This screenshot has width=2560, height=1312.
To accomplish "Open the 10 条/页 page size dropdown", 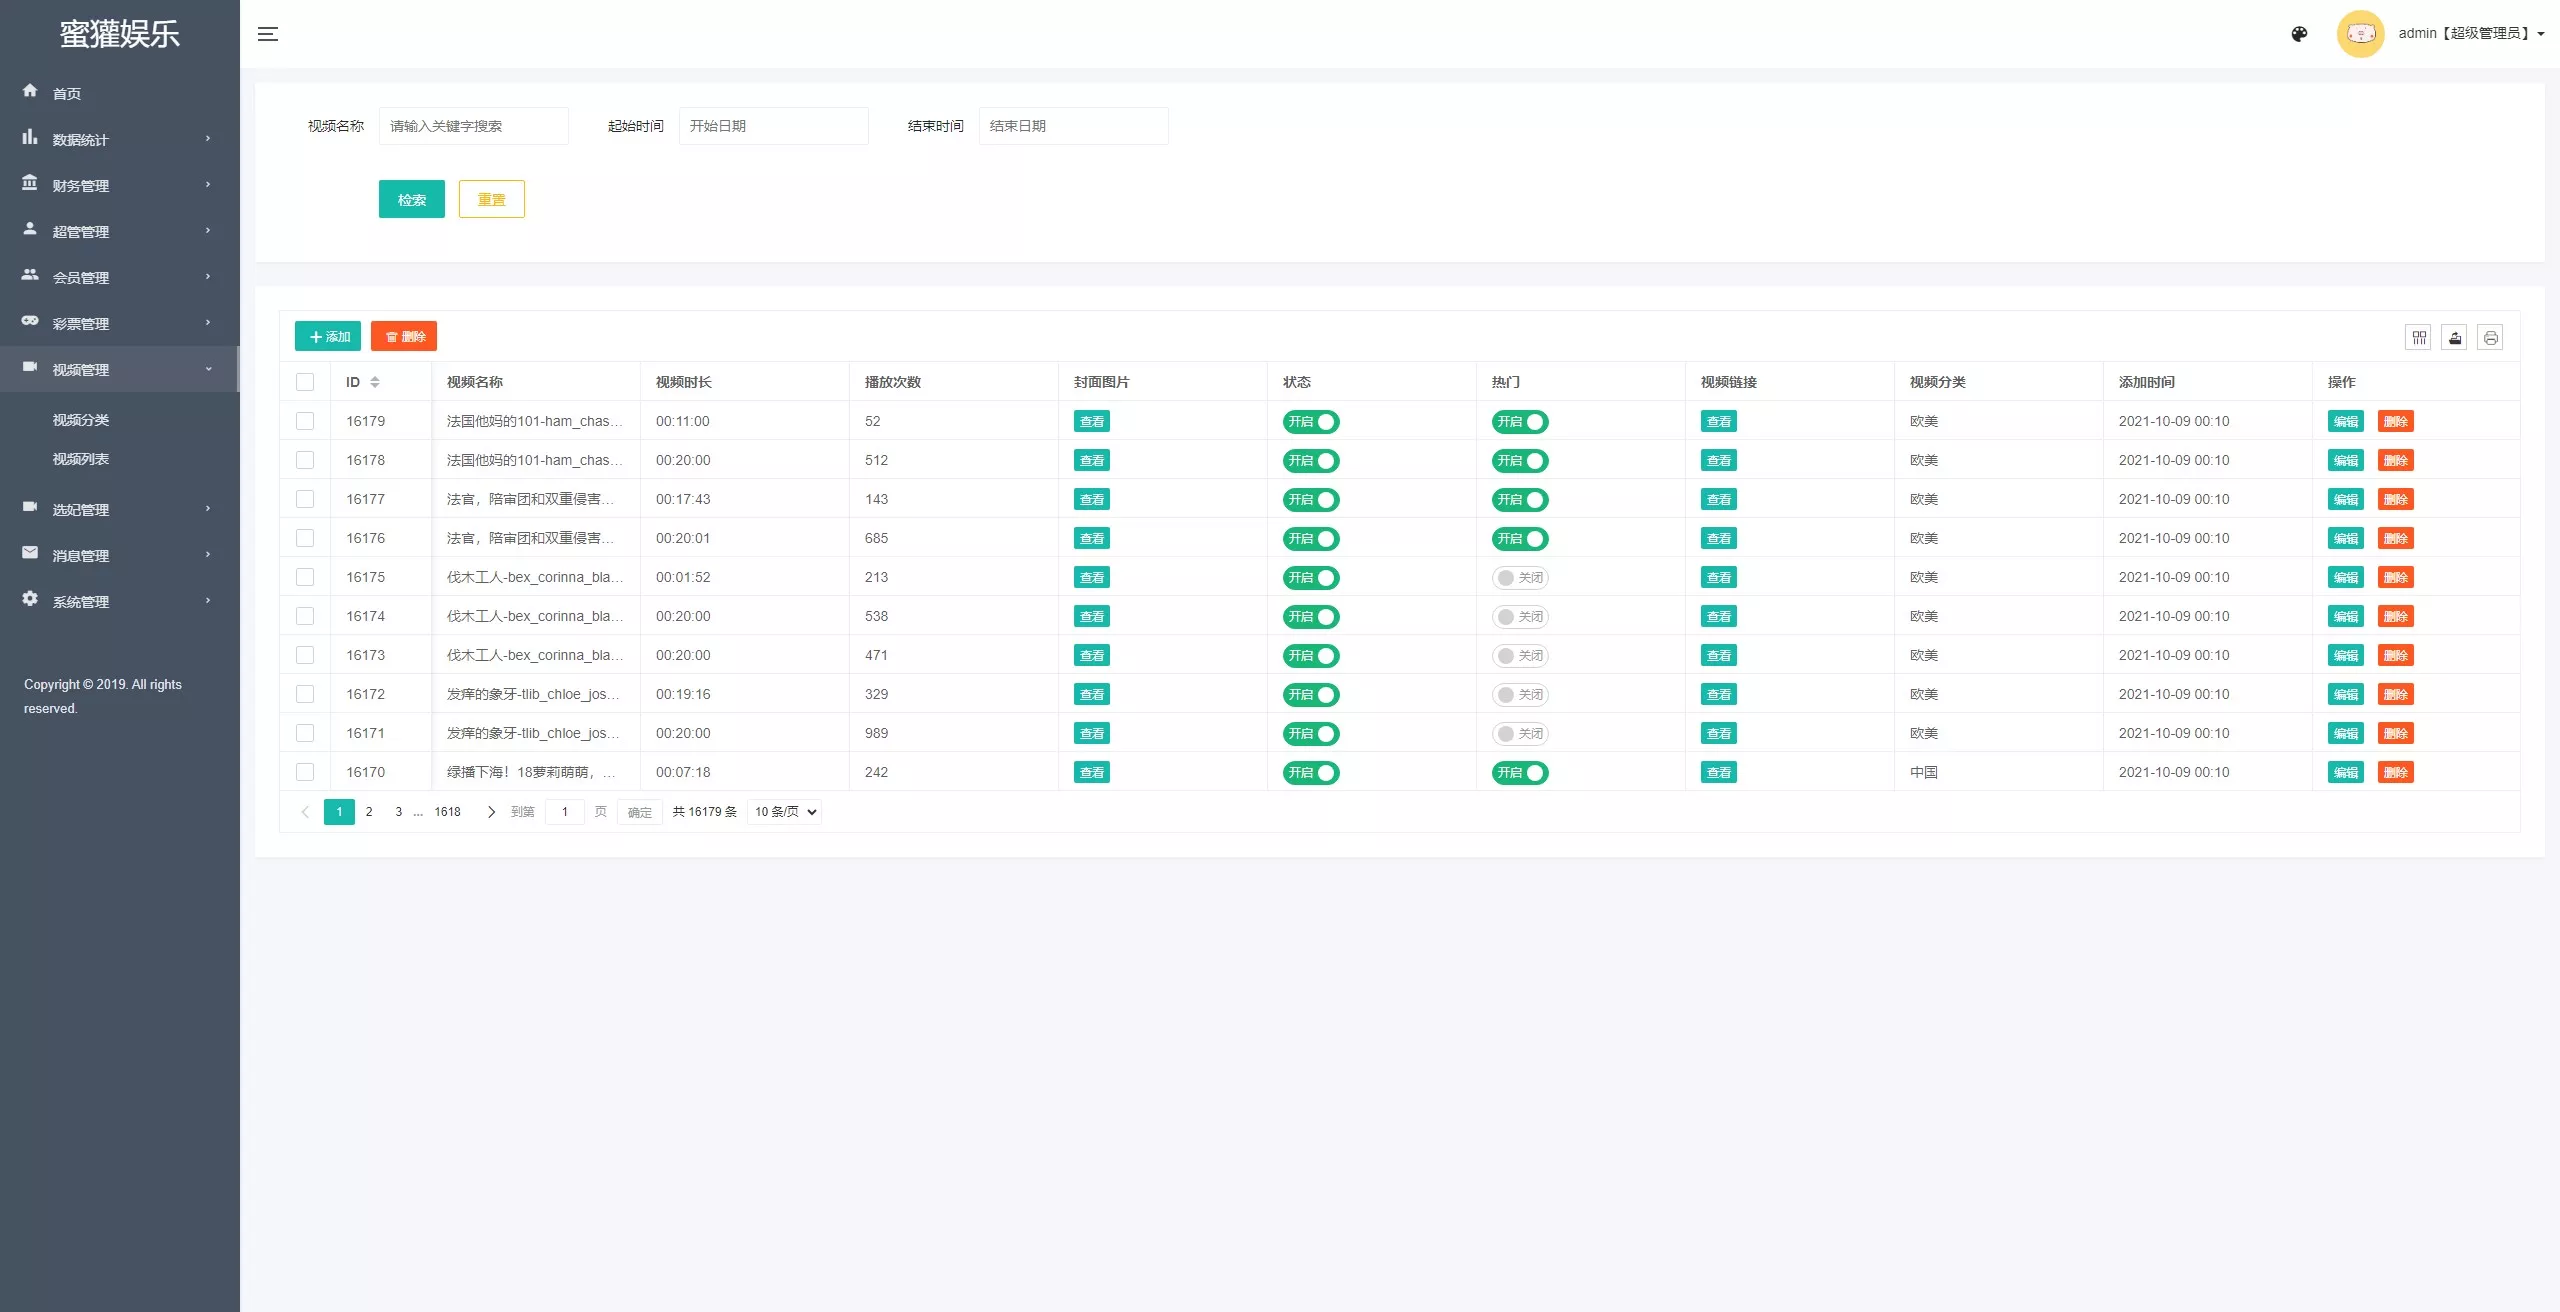I will [785, 812].
